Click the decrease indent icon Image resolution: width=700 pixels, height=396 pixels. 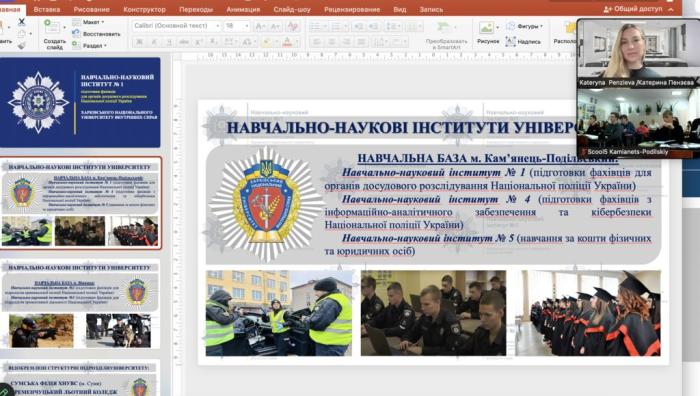pos(358,26)
